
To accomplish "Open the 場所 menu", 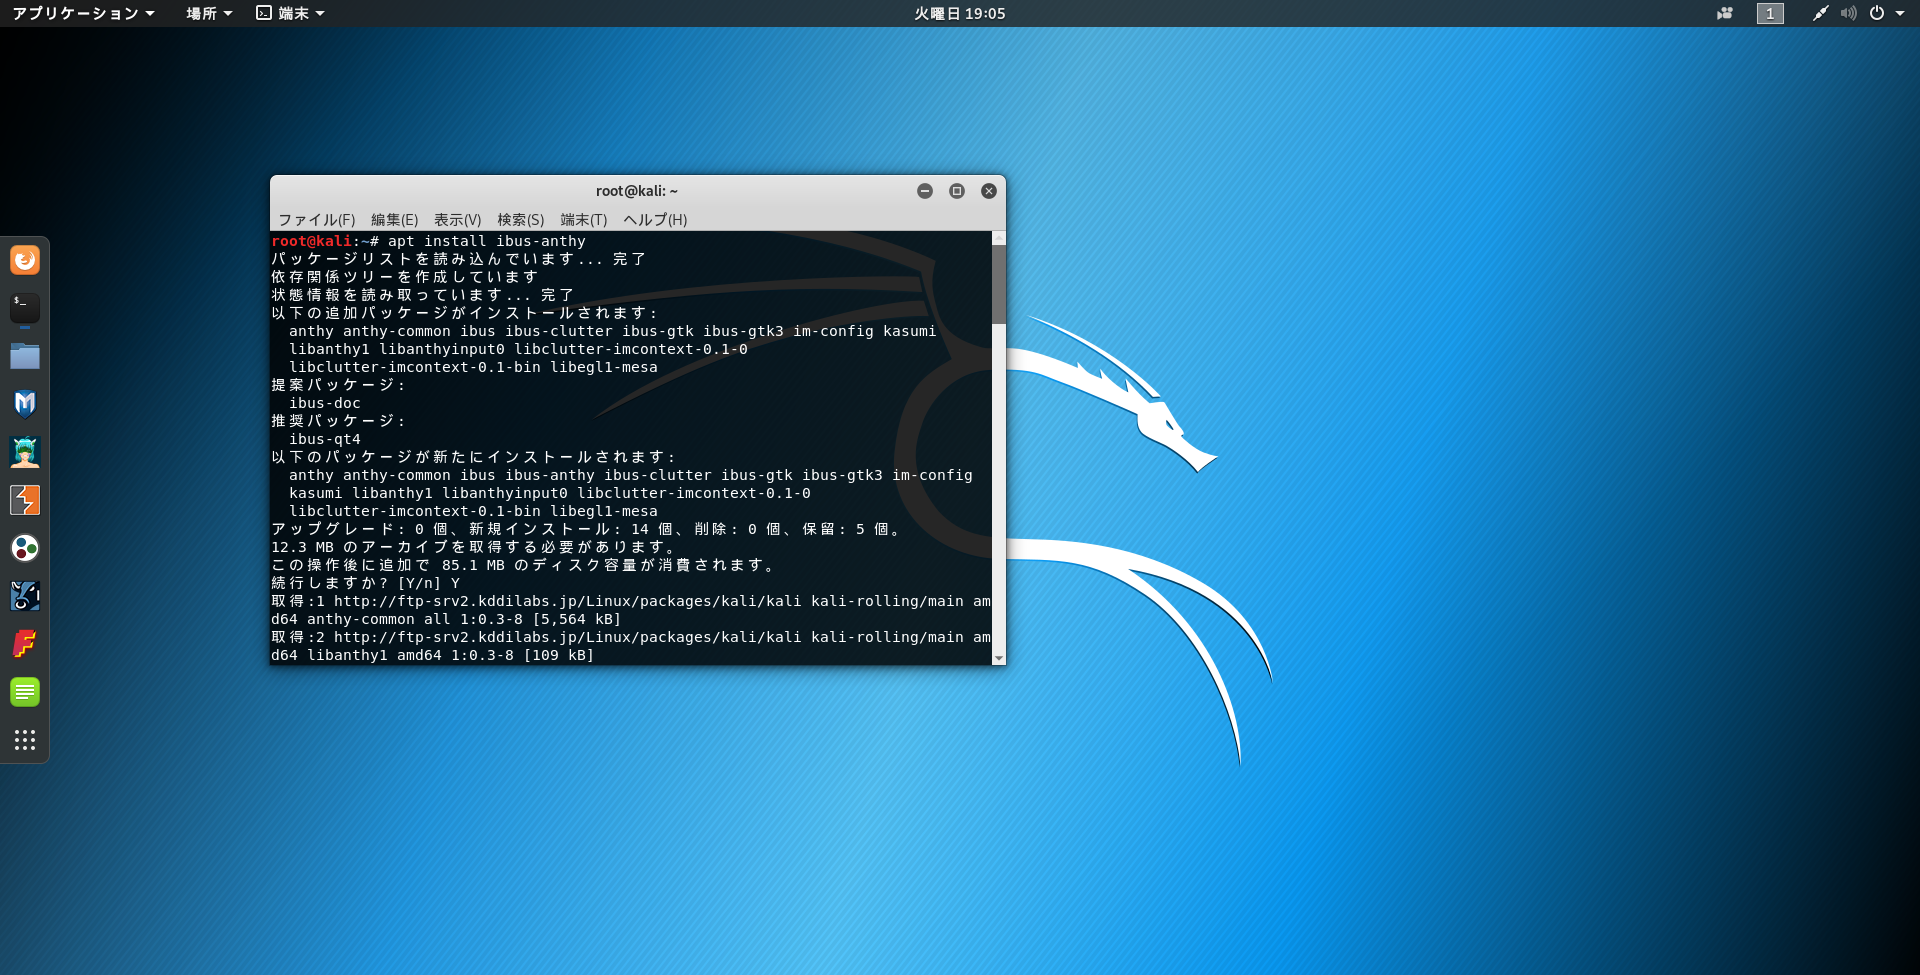I will click(x=209, y=13).
